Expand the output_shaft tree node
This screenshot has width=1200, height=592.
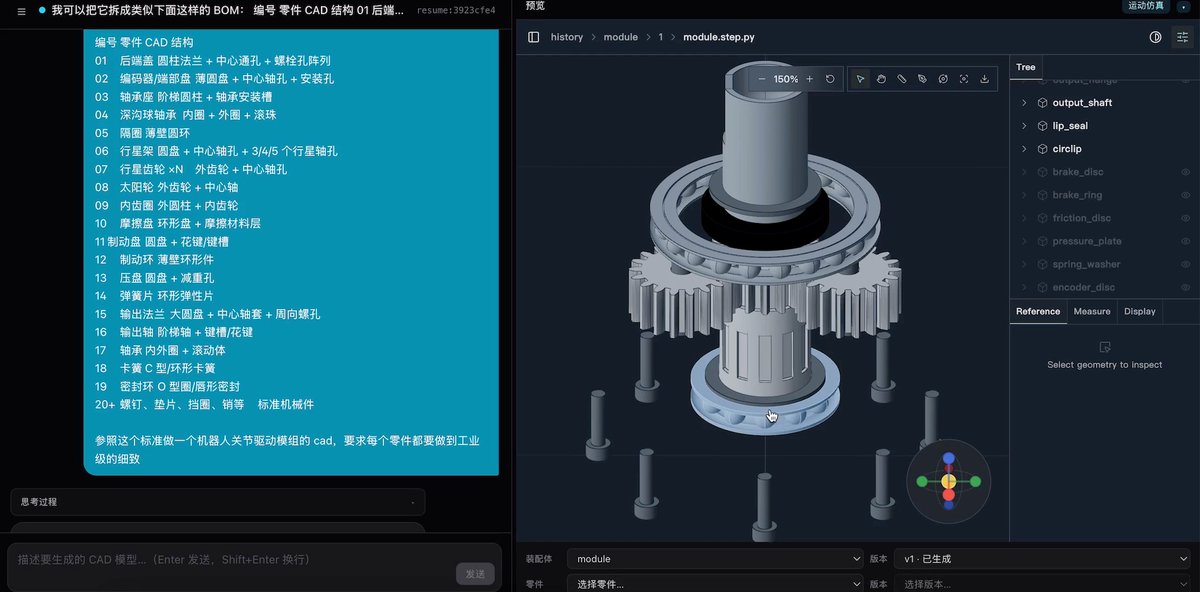click(1024, 103)
